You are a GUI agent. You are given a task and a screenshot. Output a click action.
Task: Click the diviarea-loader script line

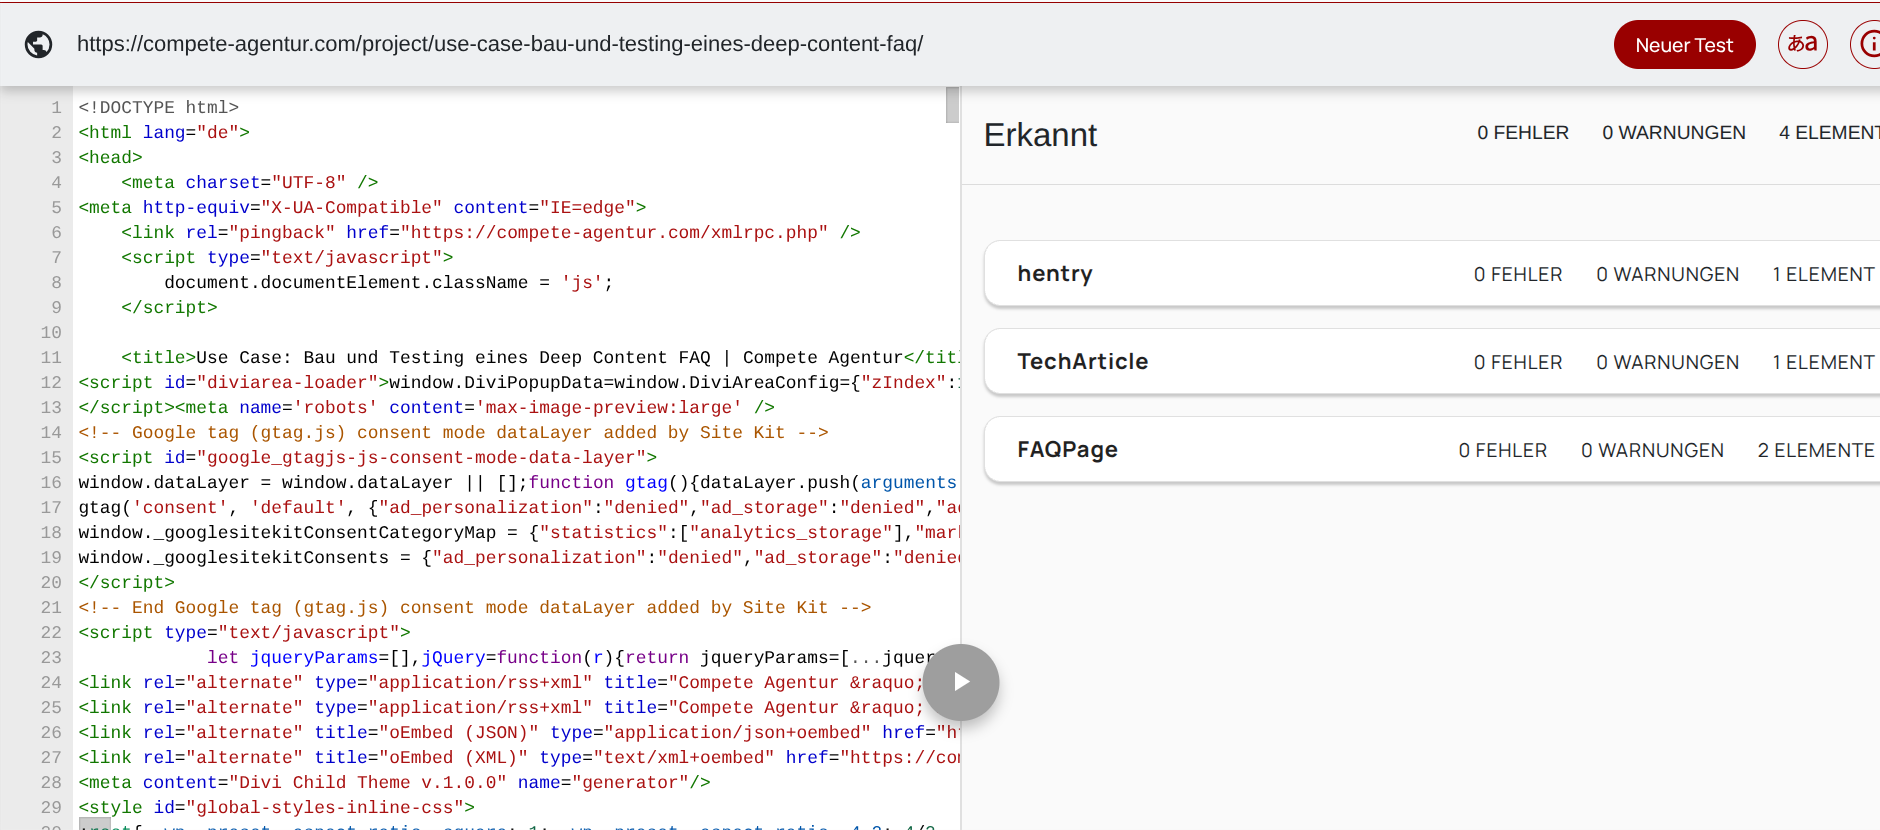(519, 382)
